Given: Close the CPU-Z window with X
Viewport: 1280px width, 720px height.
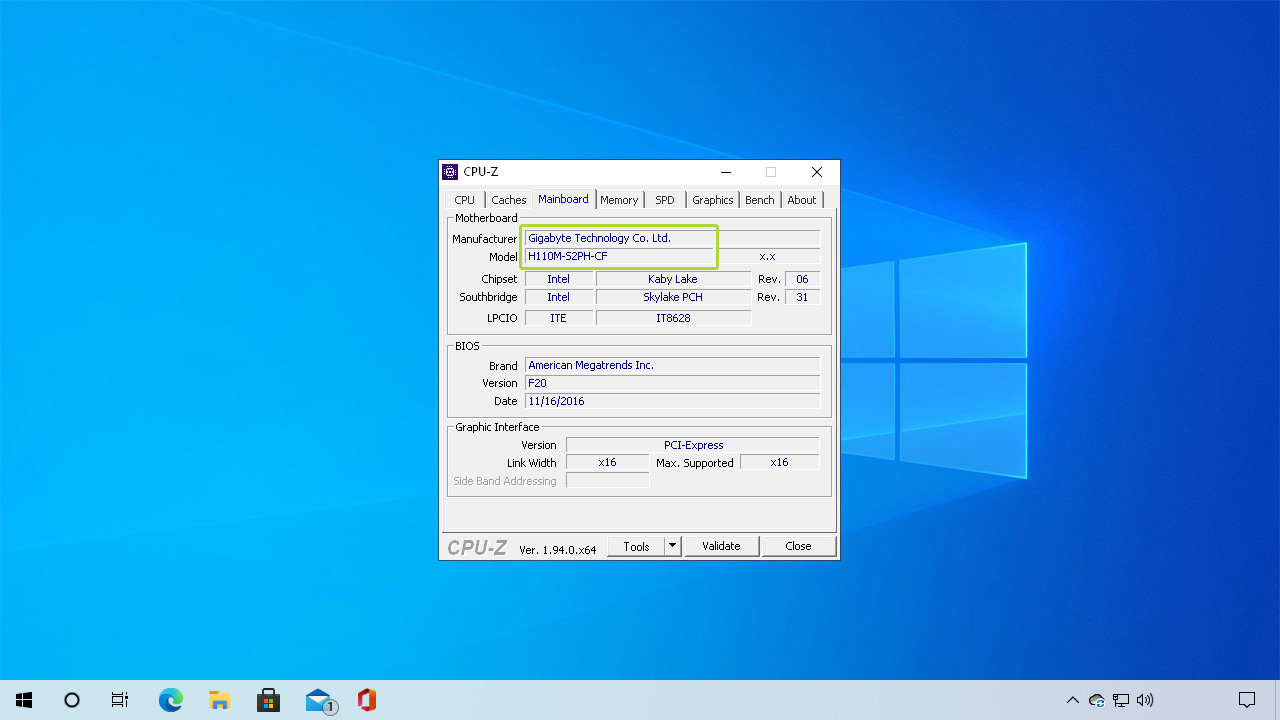Looking at the screenshot, I should tap(817, 172).
